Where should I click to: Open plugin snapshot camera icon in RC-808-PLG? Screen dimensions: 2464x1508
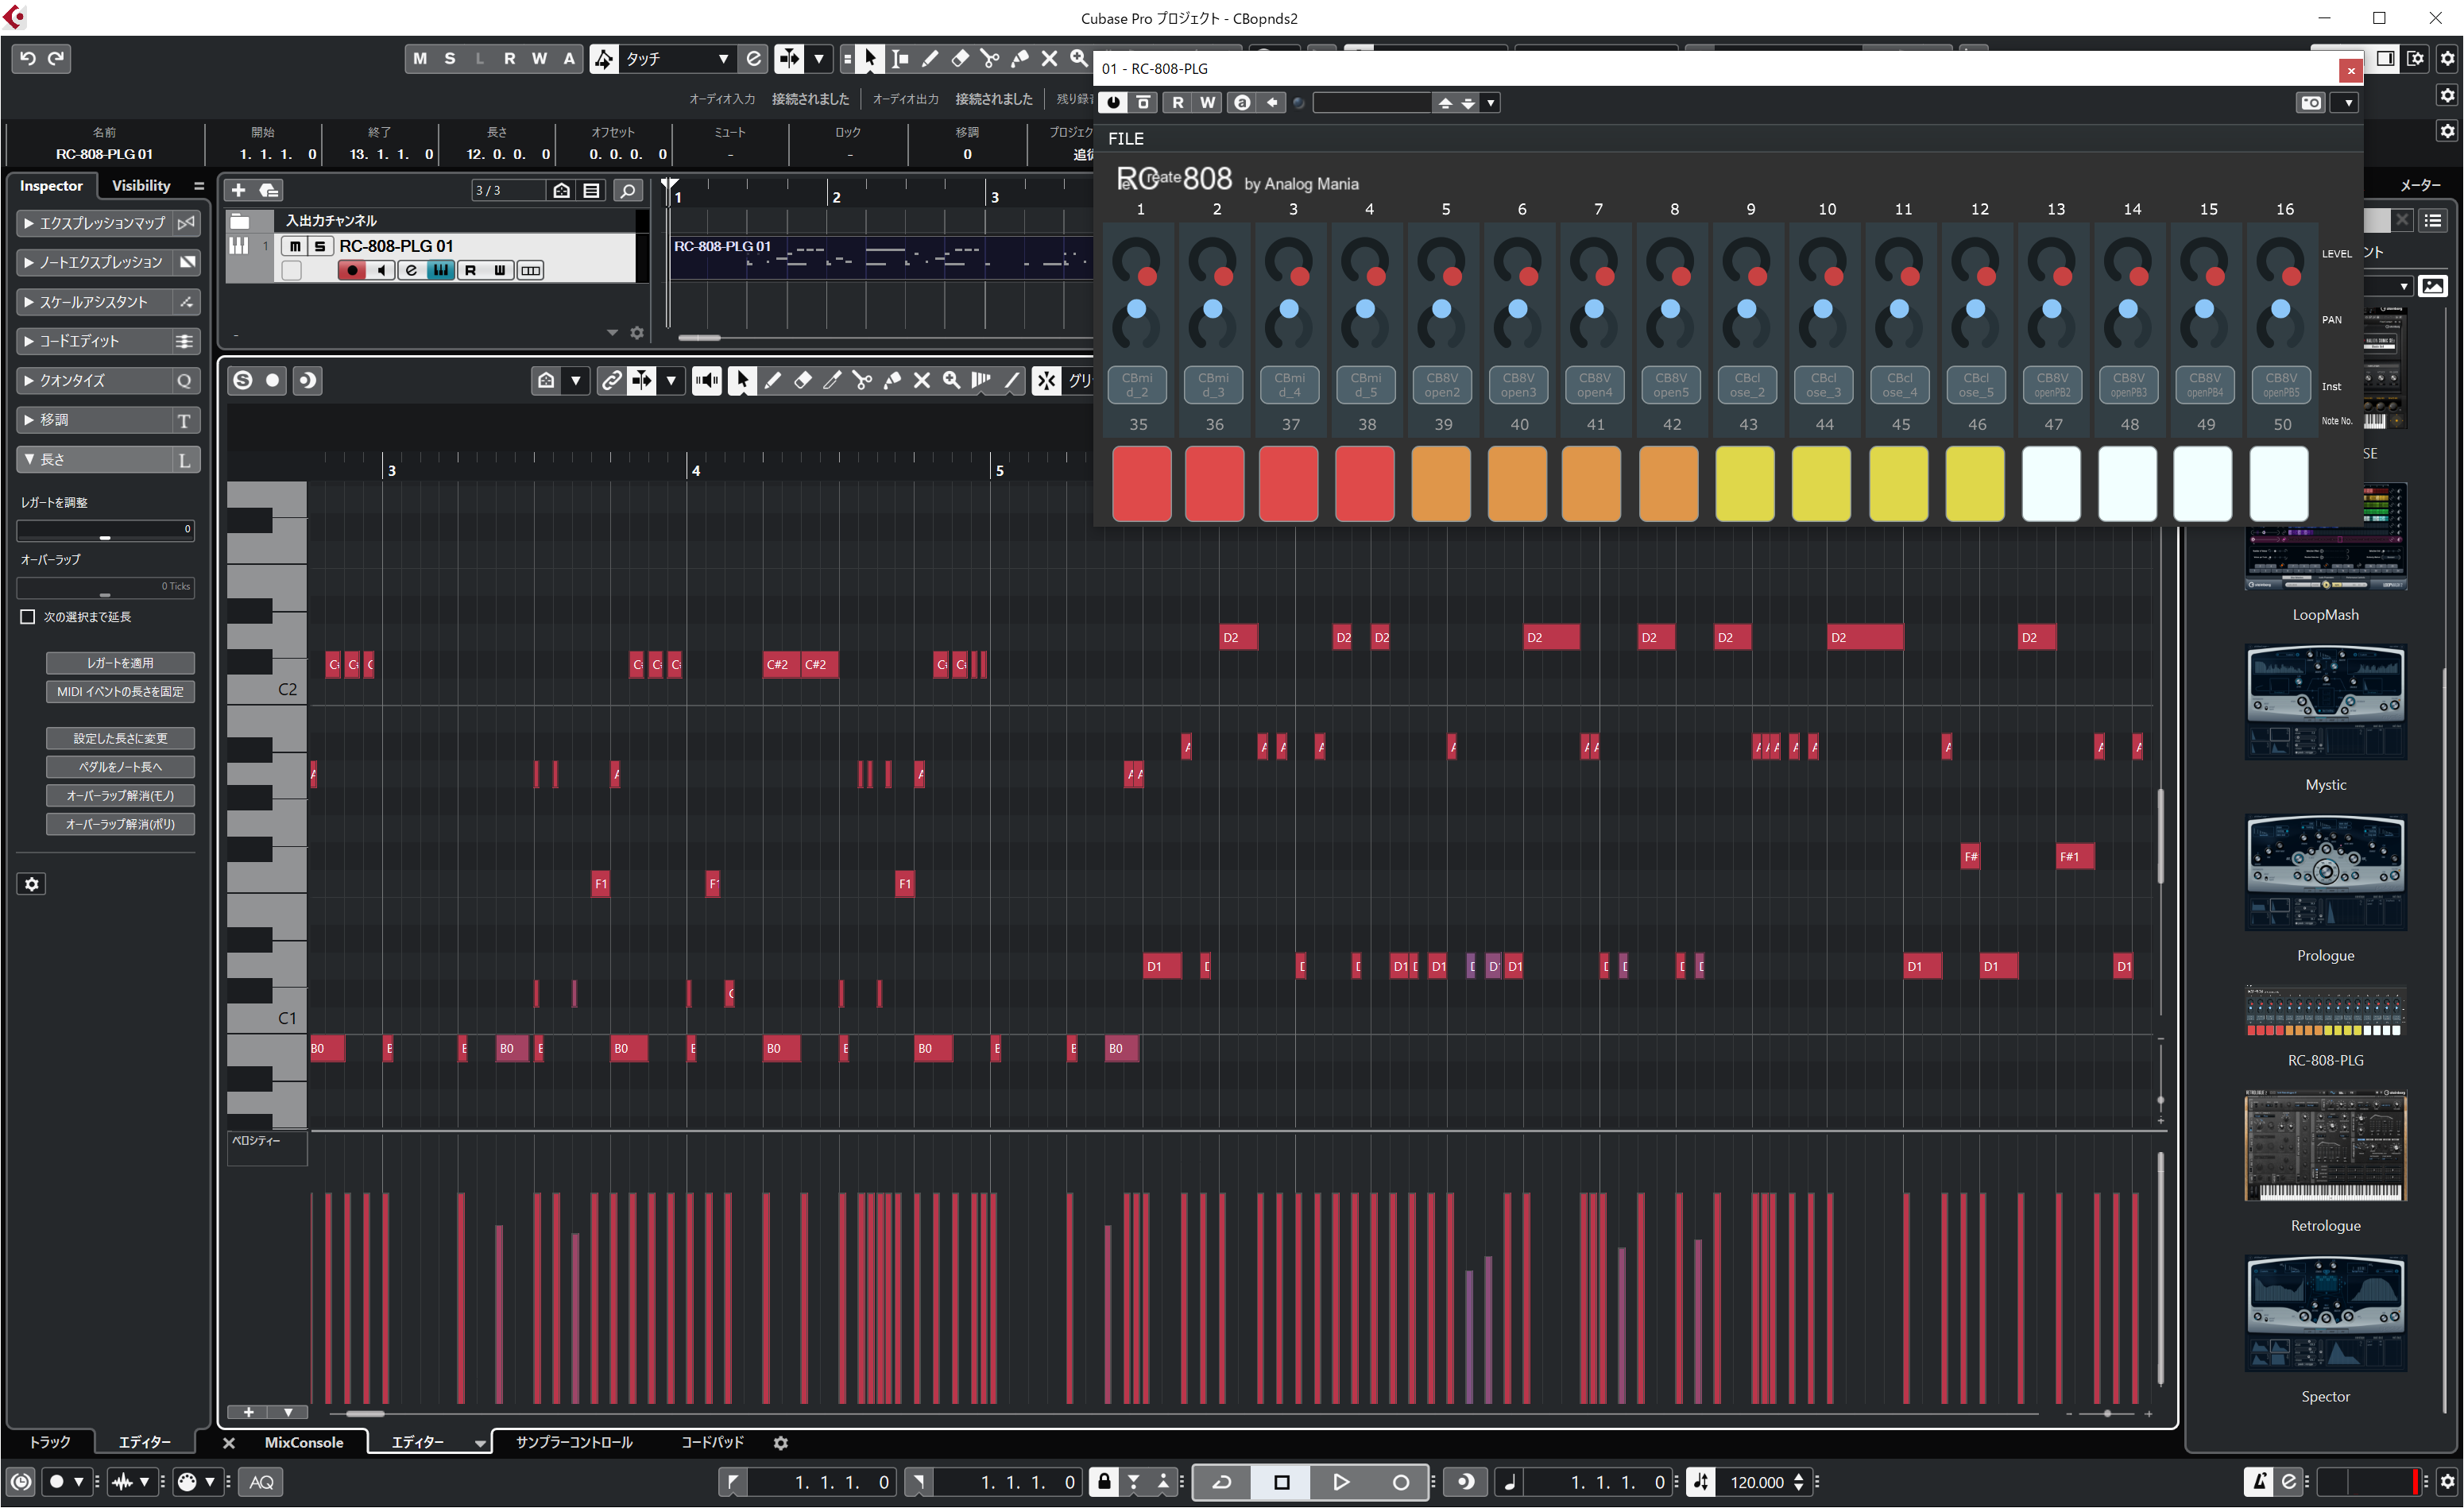pos(2310,103)
